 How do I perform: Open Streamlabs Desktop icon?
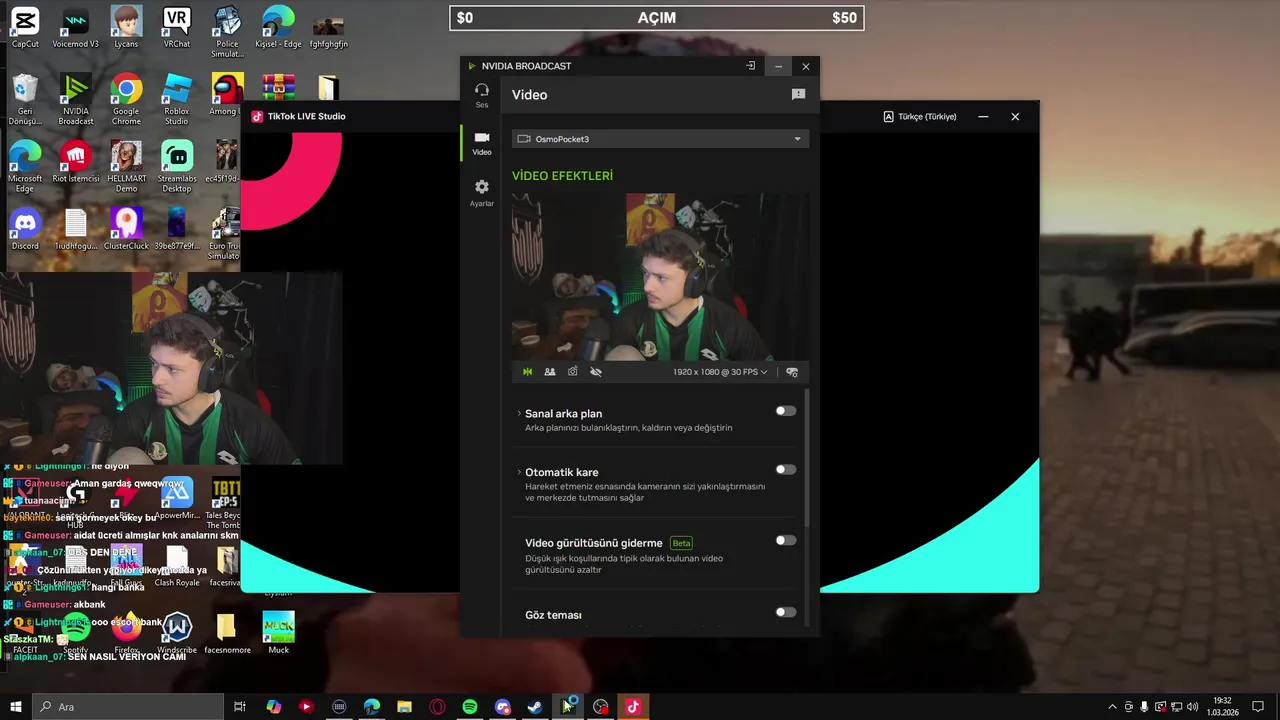[x=177, y=166]
